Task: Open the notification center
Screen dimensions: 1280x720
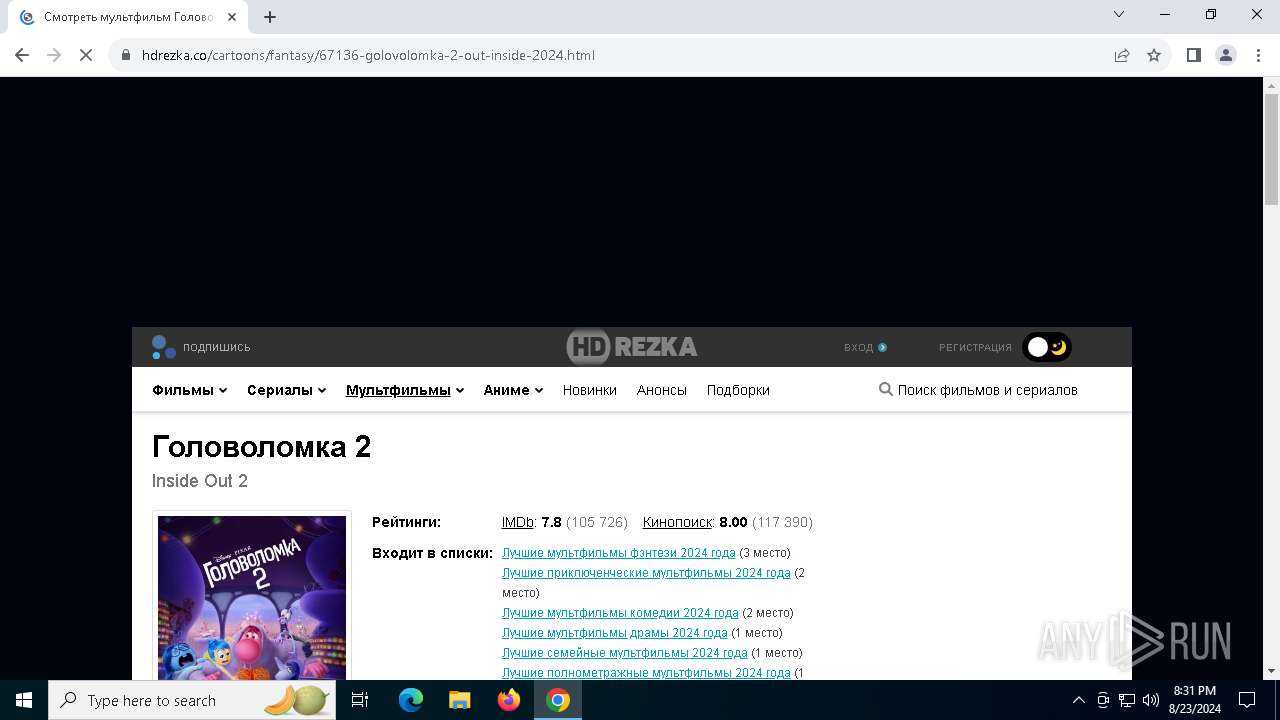Action: point(1247,700)
